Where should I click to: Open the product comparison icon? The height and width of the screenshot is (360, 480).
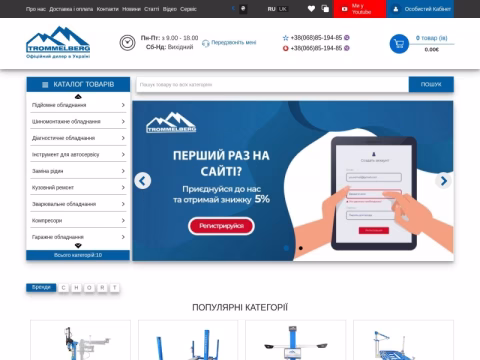click(325, 9)
